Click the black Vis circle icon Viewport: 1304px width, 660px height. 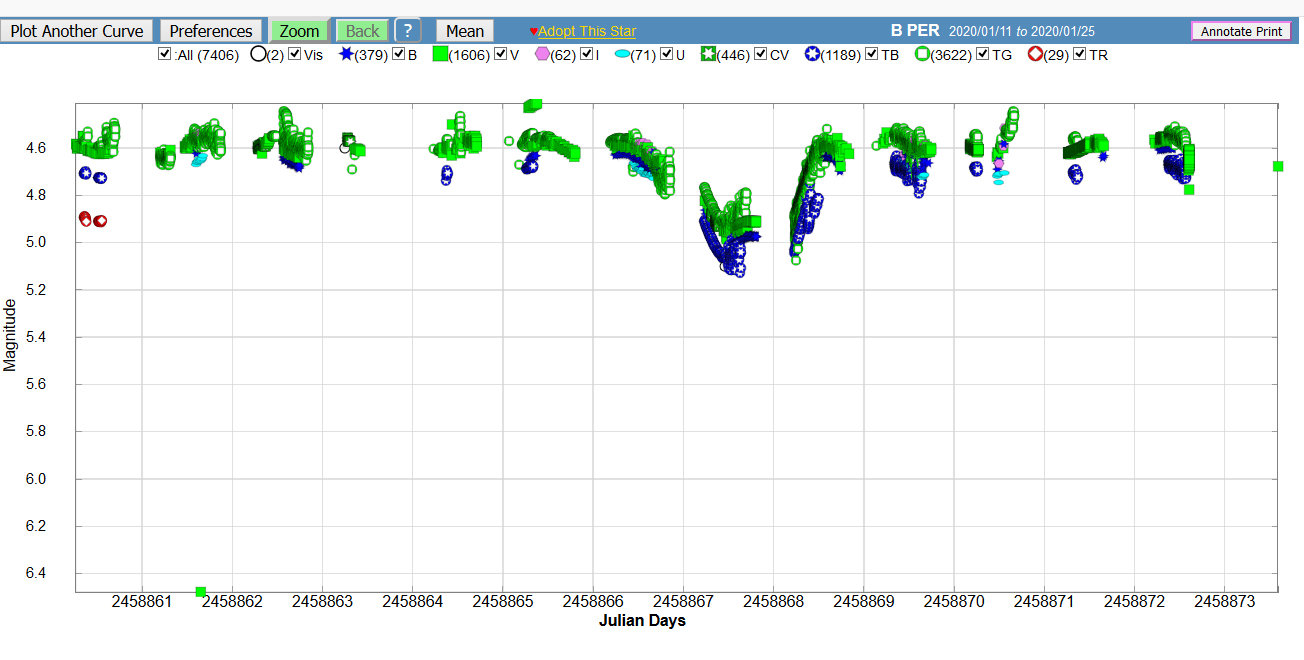258,54
